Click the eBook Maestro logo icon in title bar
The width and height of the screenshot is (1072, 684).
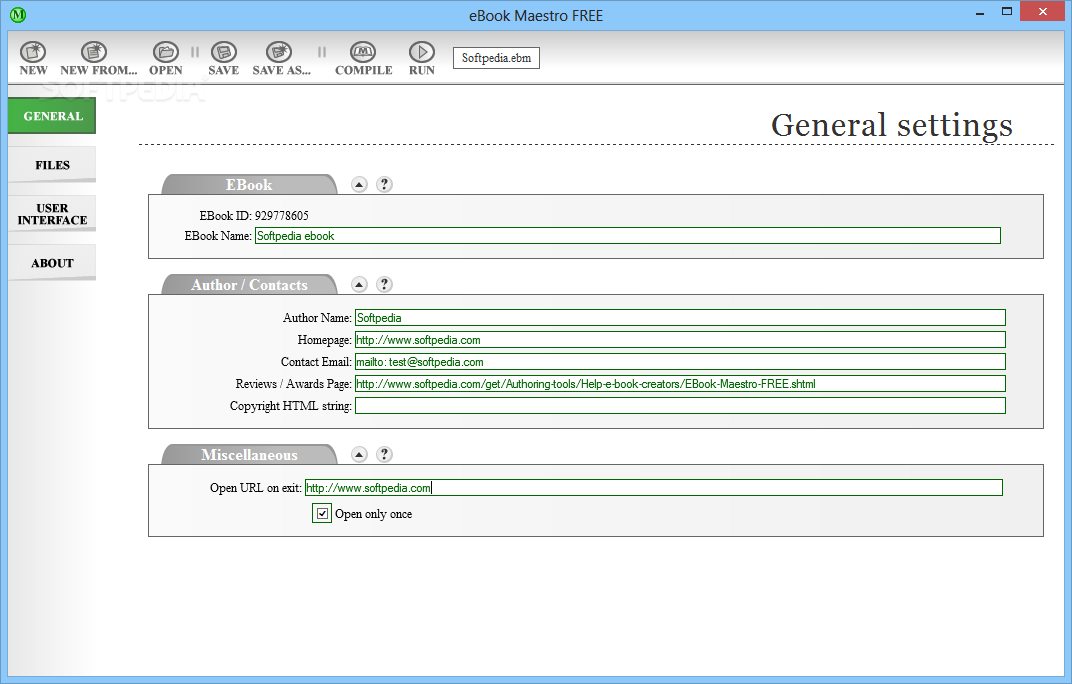[x=18, y=14]
